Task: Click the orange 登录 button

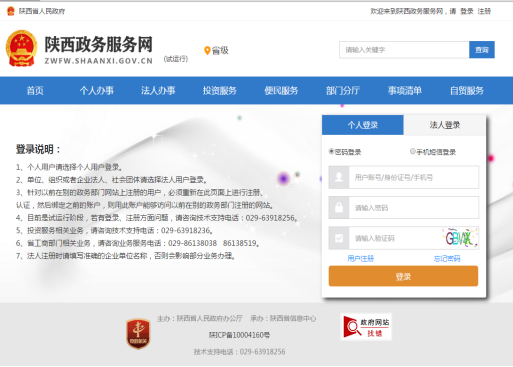Action: 403,276
